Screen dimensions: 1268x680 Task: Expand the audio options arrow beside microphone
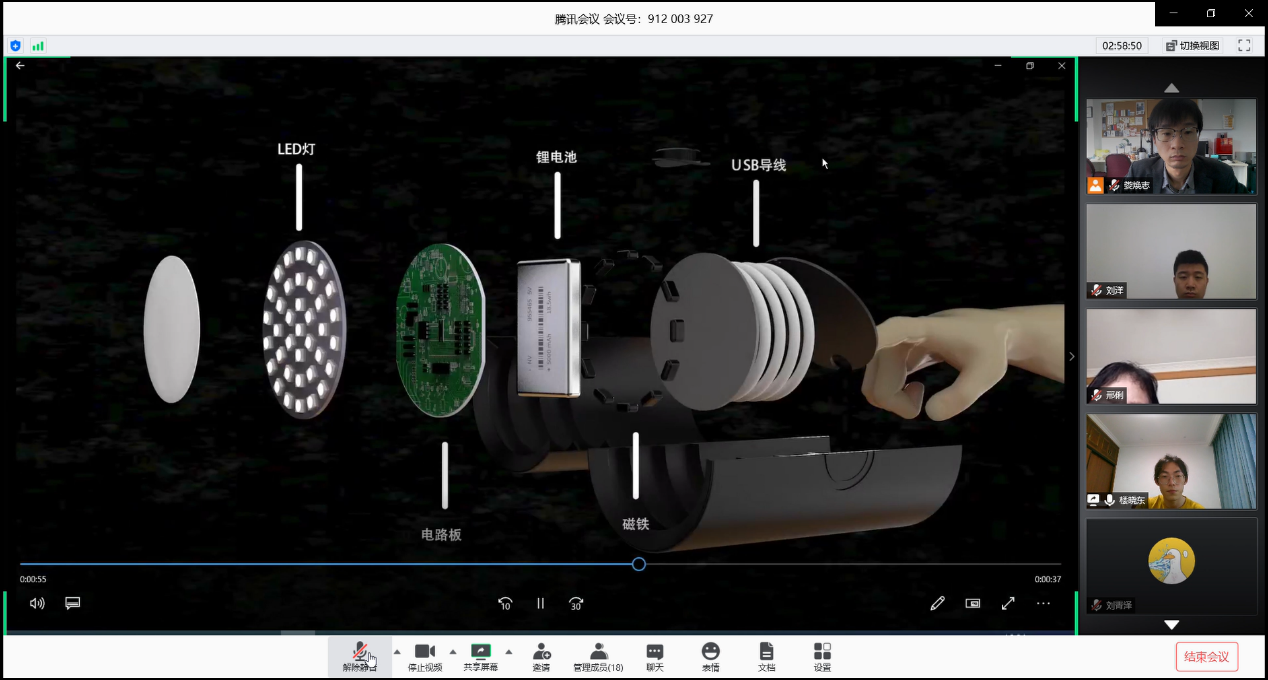click(x=397, y=651)
